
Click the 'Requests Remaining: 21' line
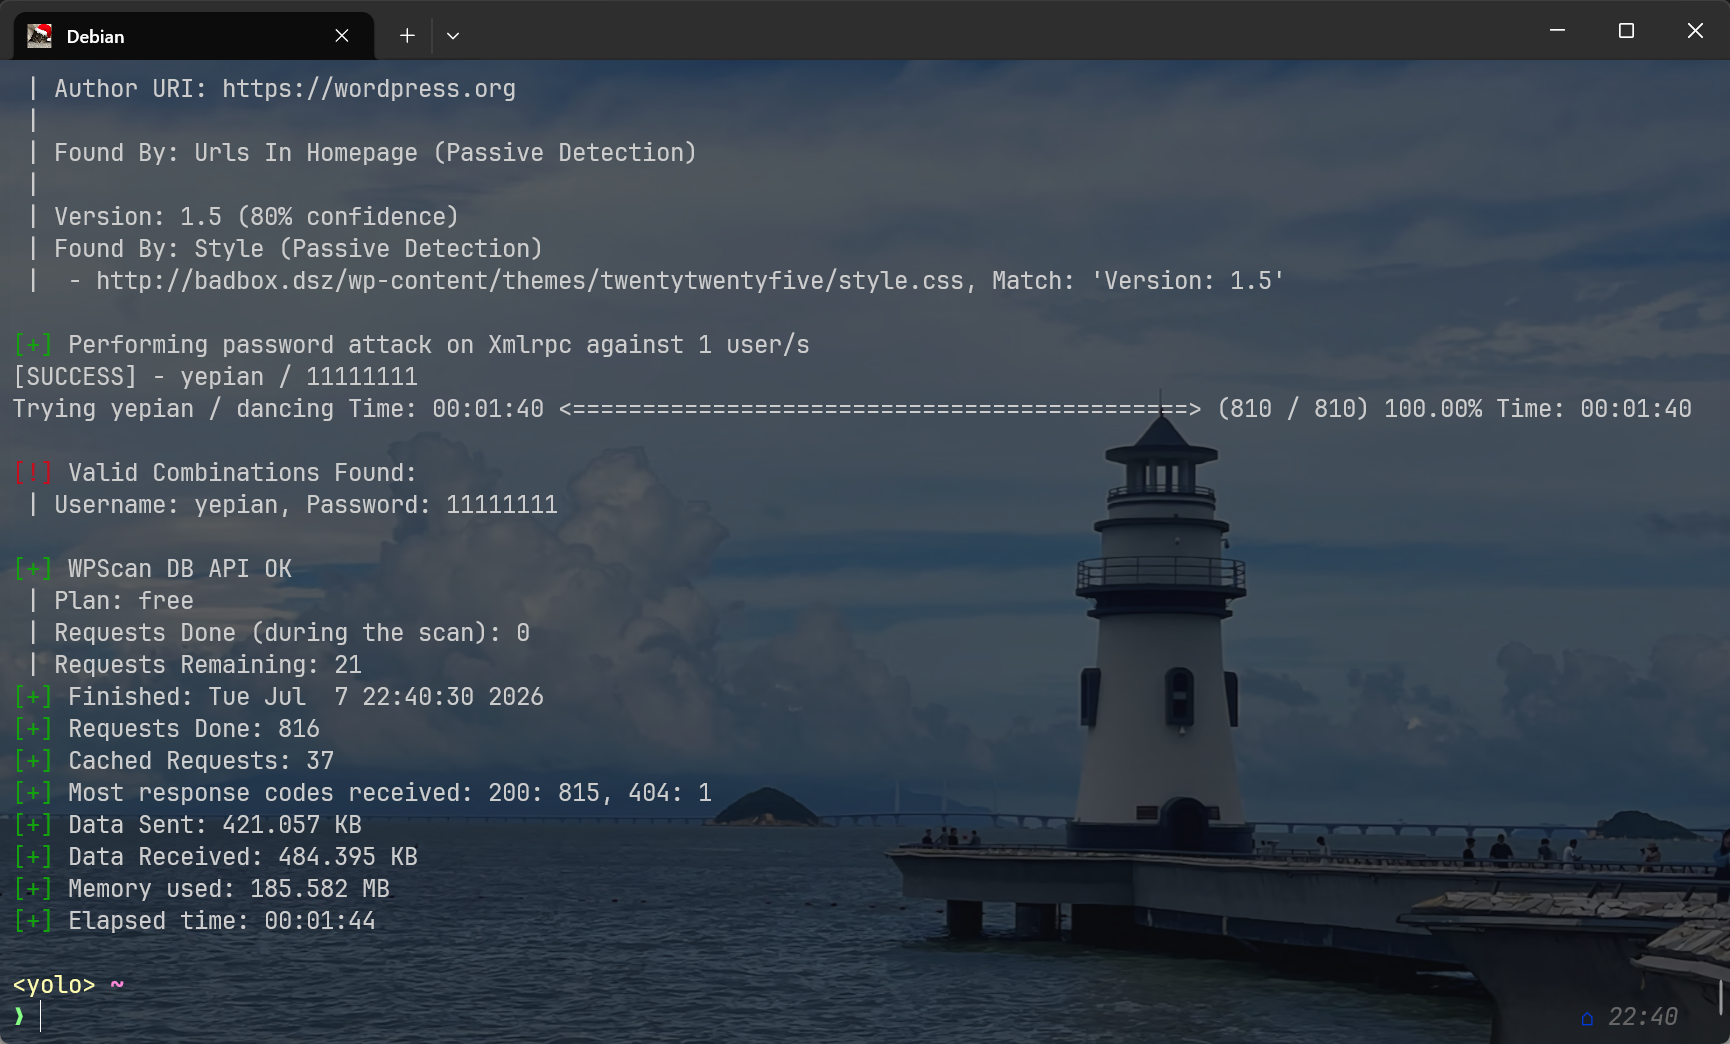tap(208, 665)
